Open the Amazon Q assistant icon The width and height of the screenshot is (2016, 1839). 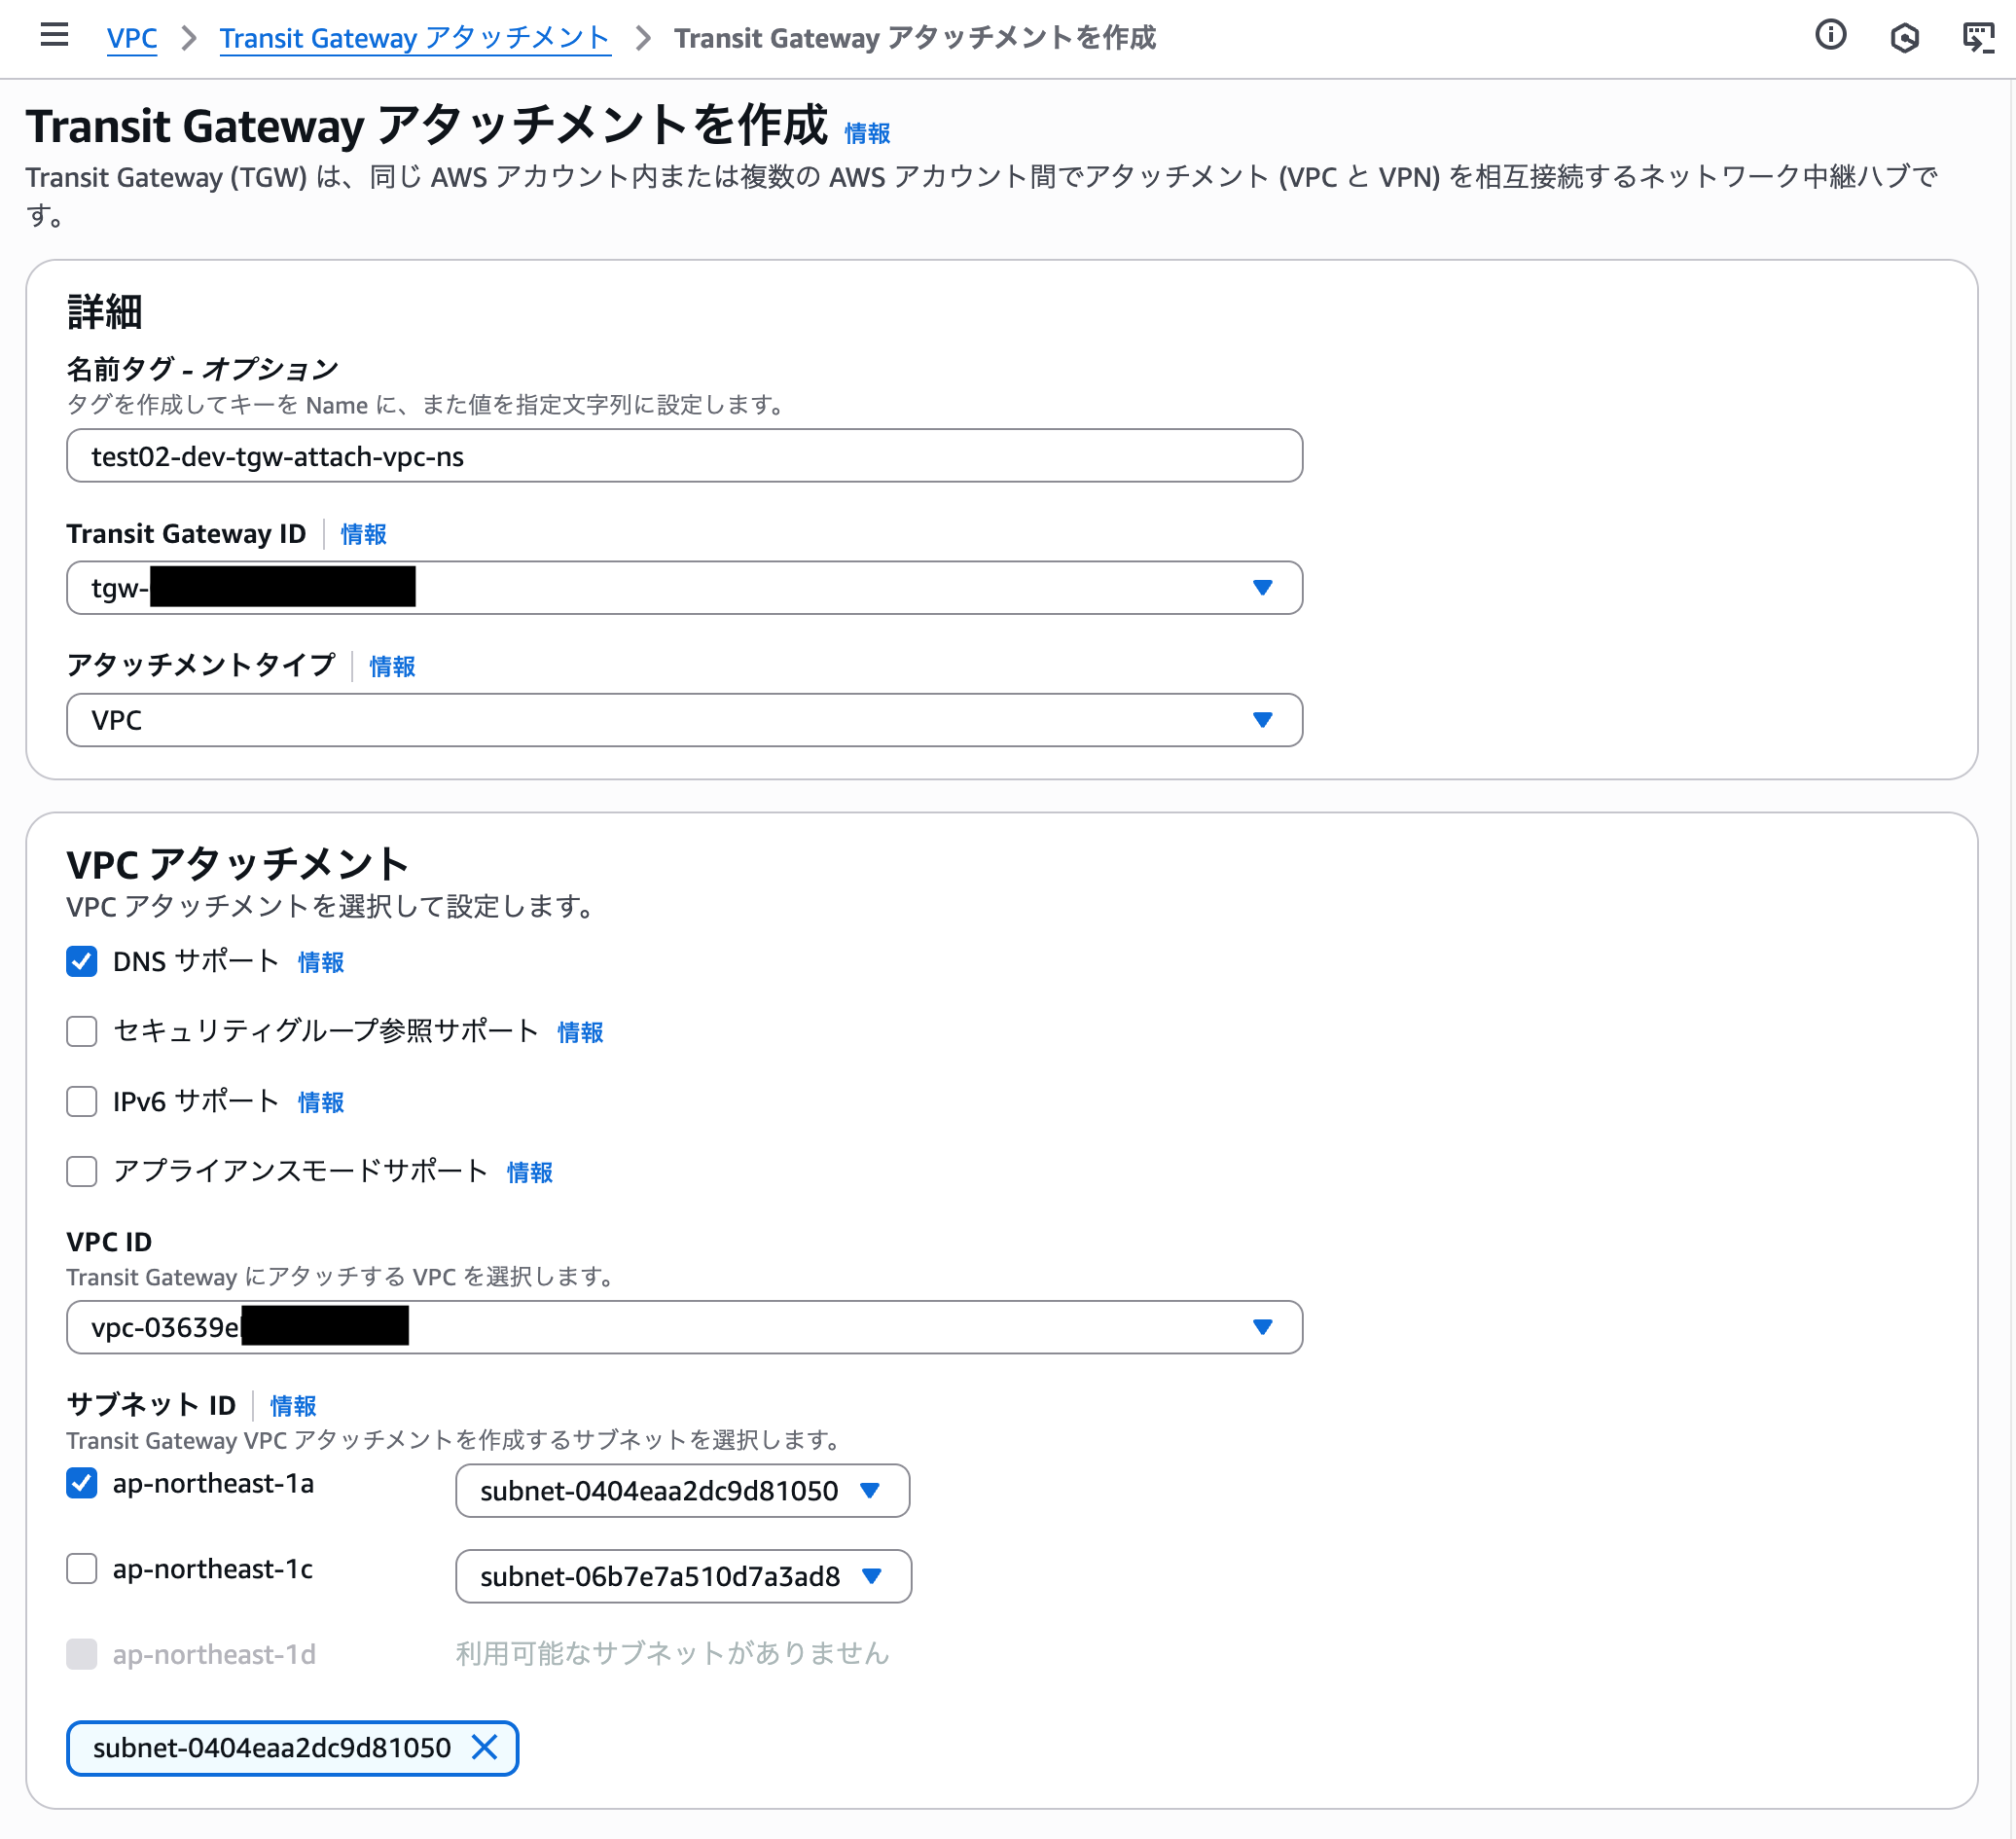(x=1906, y=36)
